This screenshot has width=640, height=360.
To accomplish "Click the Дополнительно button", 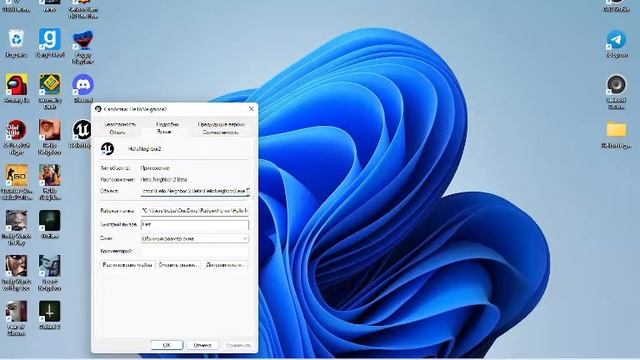I will [226, 265].
